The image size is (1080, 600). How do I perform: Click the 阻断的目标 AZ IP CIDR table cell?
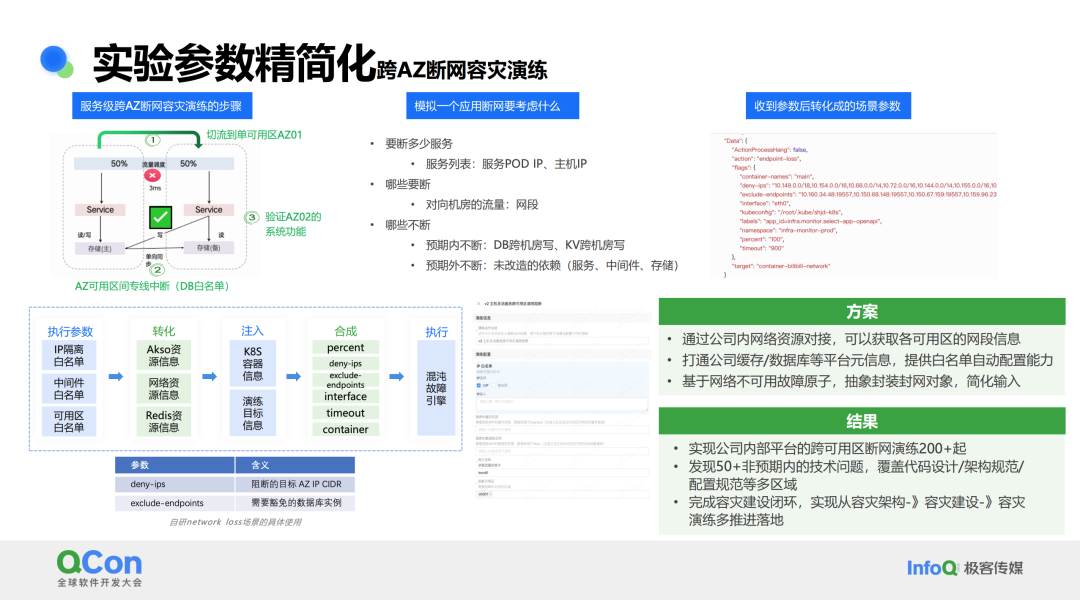tap(295, 484)
